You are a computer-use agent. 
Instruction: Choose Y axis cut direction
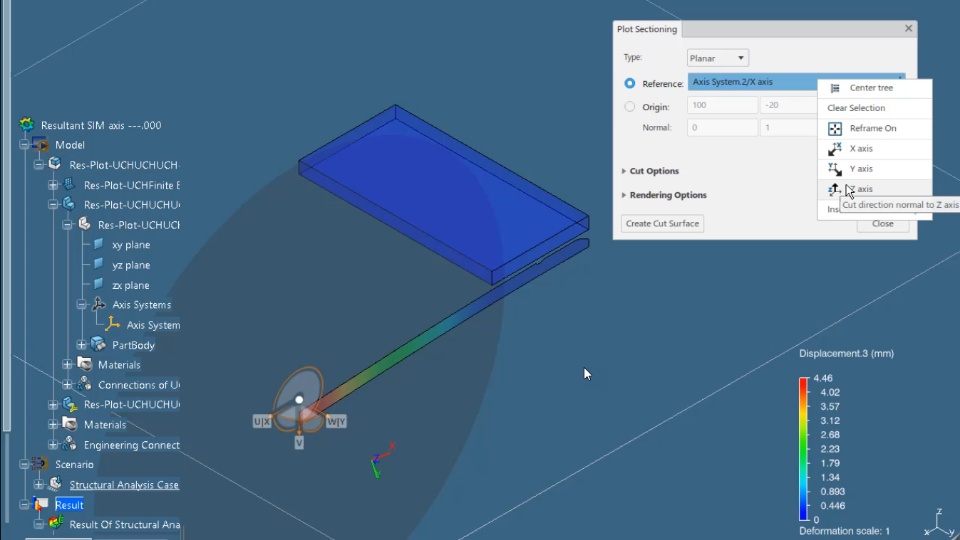(x=875, y=169)
